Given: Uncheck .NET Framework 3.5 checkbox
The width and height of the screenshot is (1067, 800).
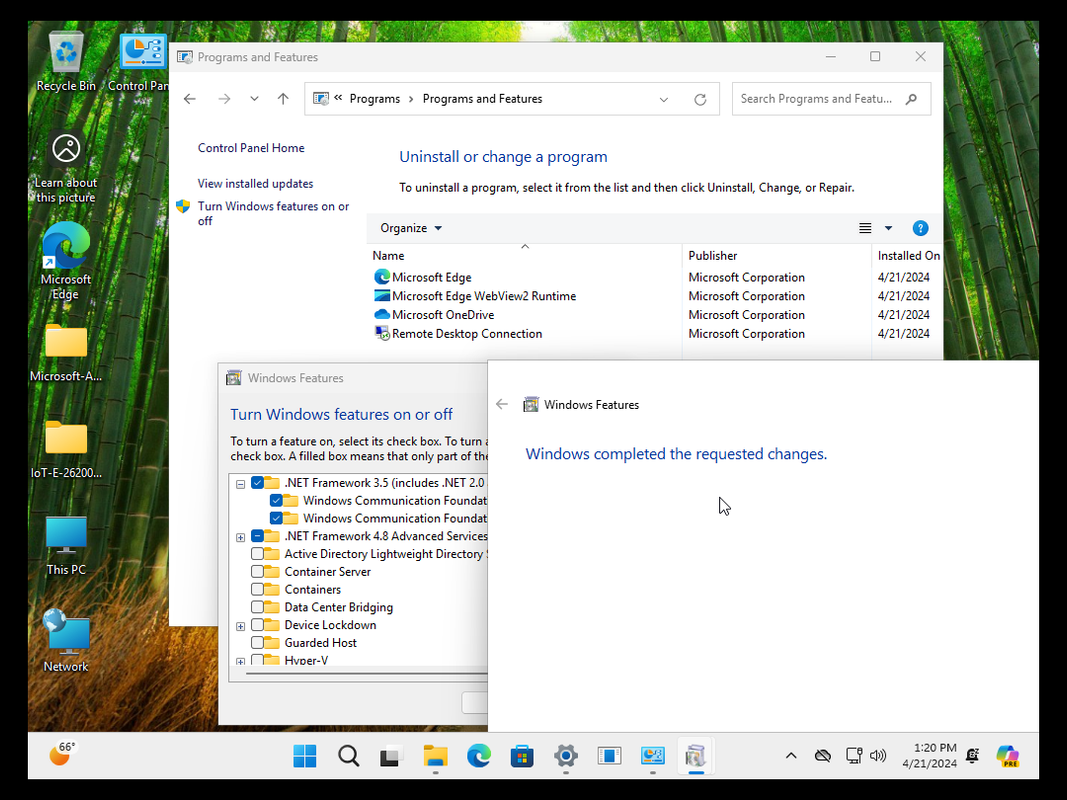Looking at the screenshot, I should (257, 483).
